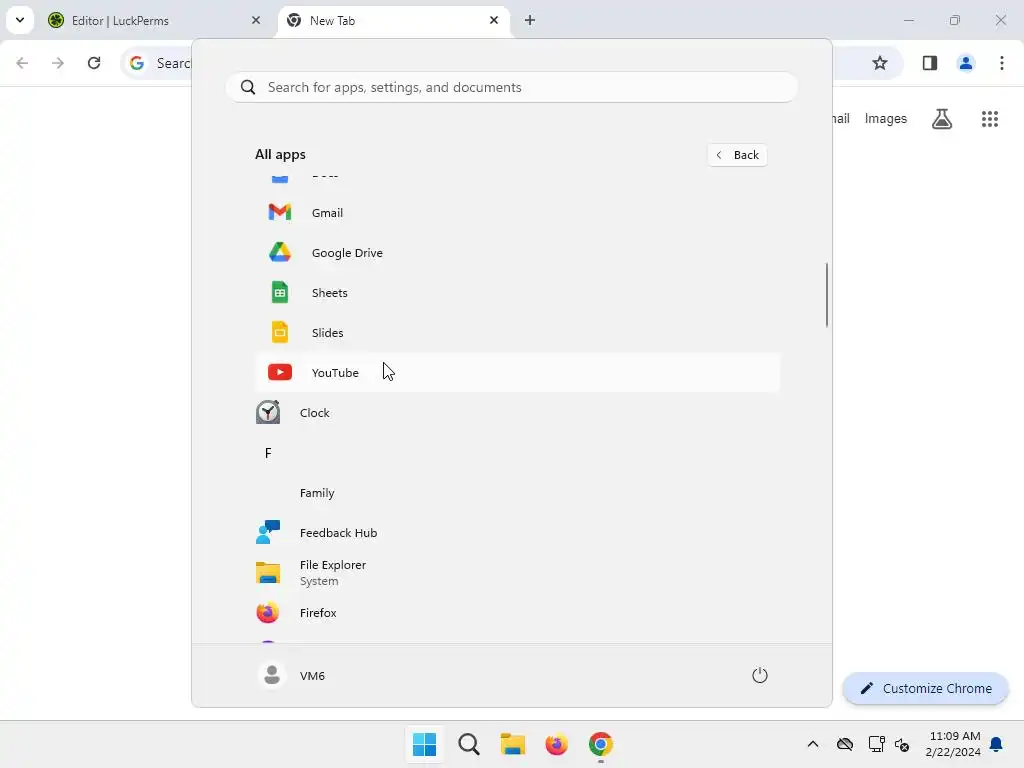Open the Images link

tap(886, 119)
